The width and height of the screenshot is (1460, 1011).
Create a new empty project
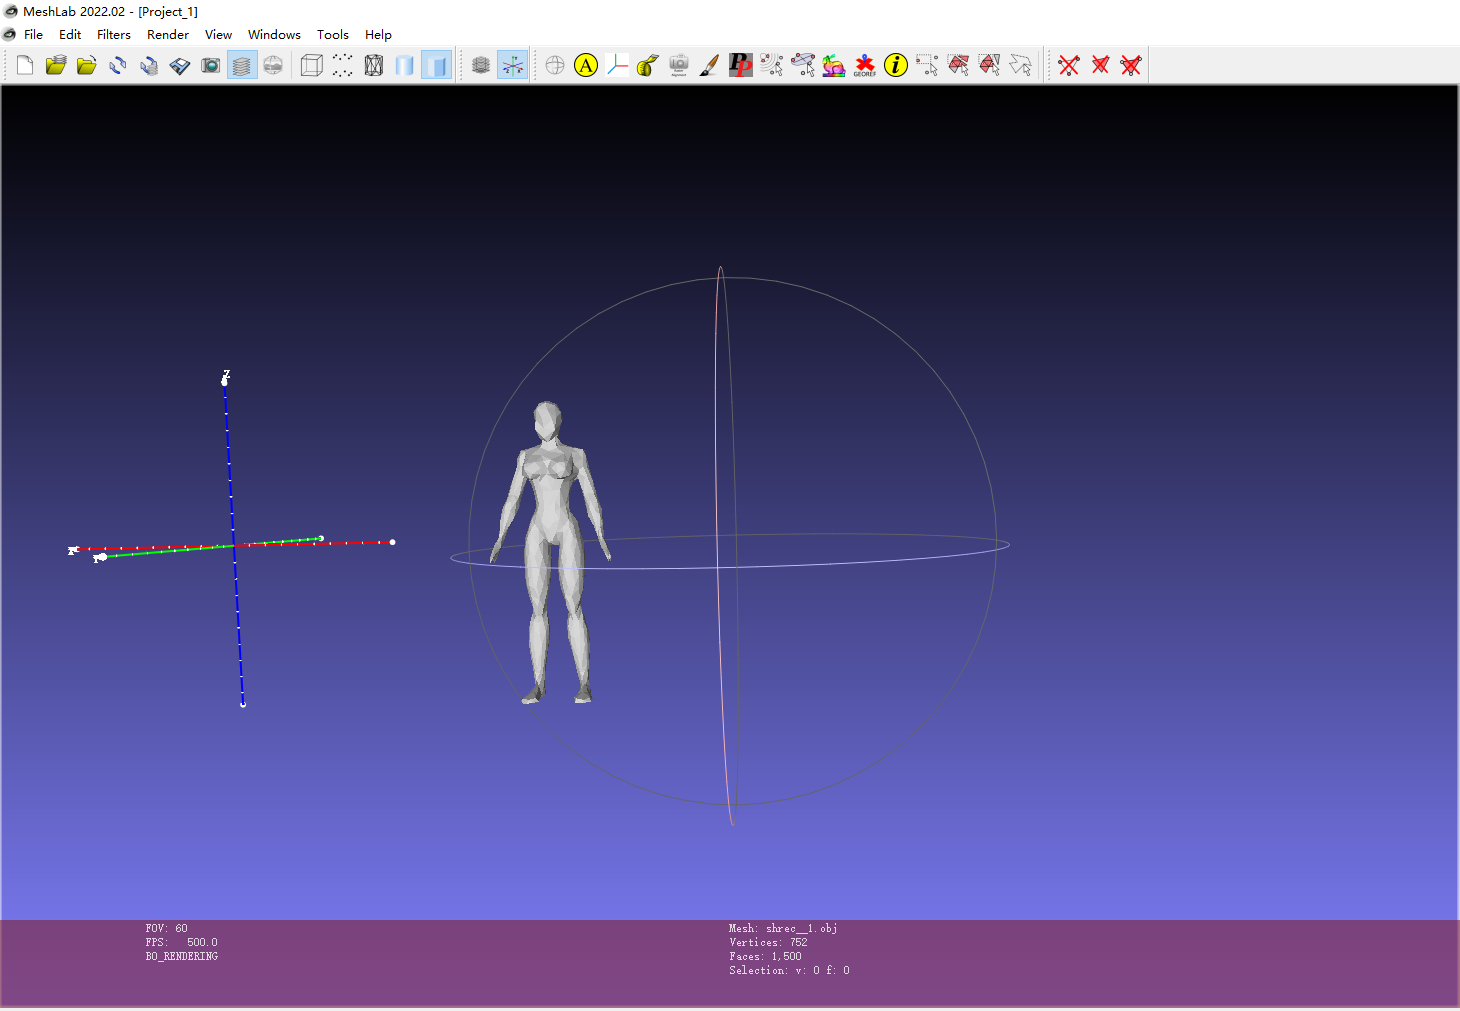click(x=25, y=66)
